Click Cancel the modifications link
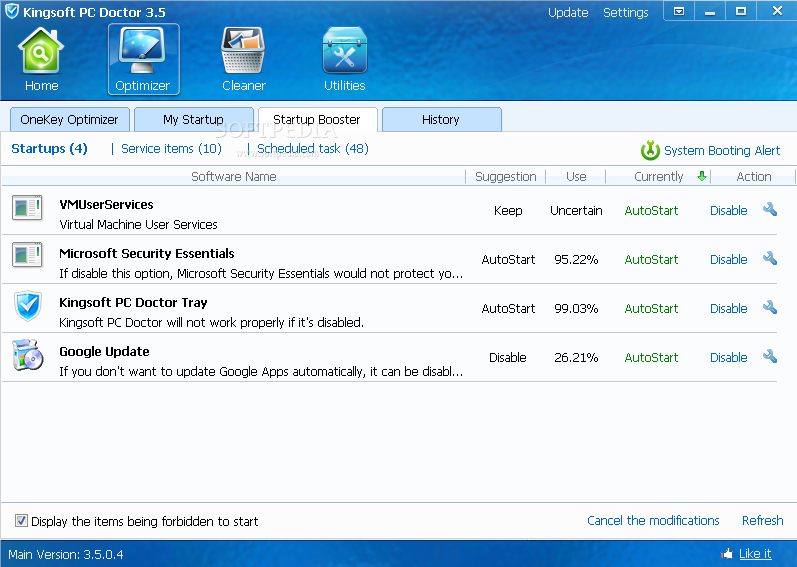This screenshot has height=567, width=797. click(653, 520)
